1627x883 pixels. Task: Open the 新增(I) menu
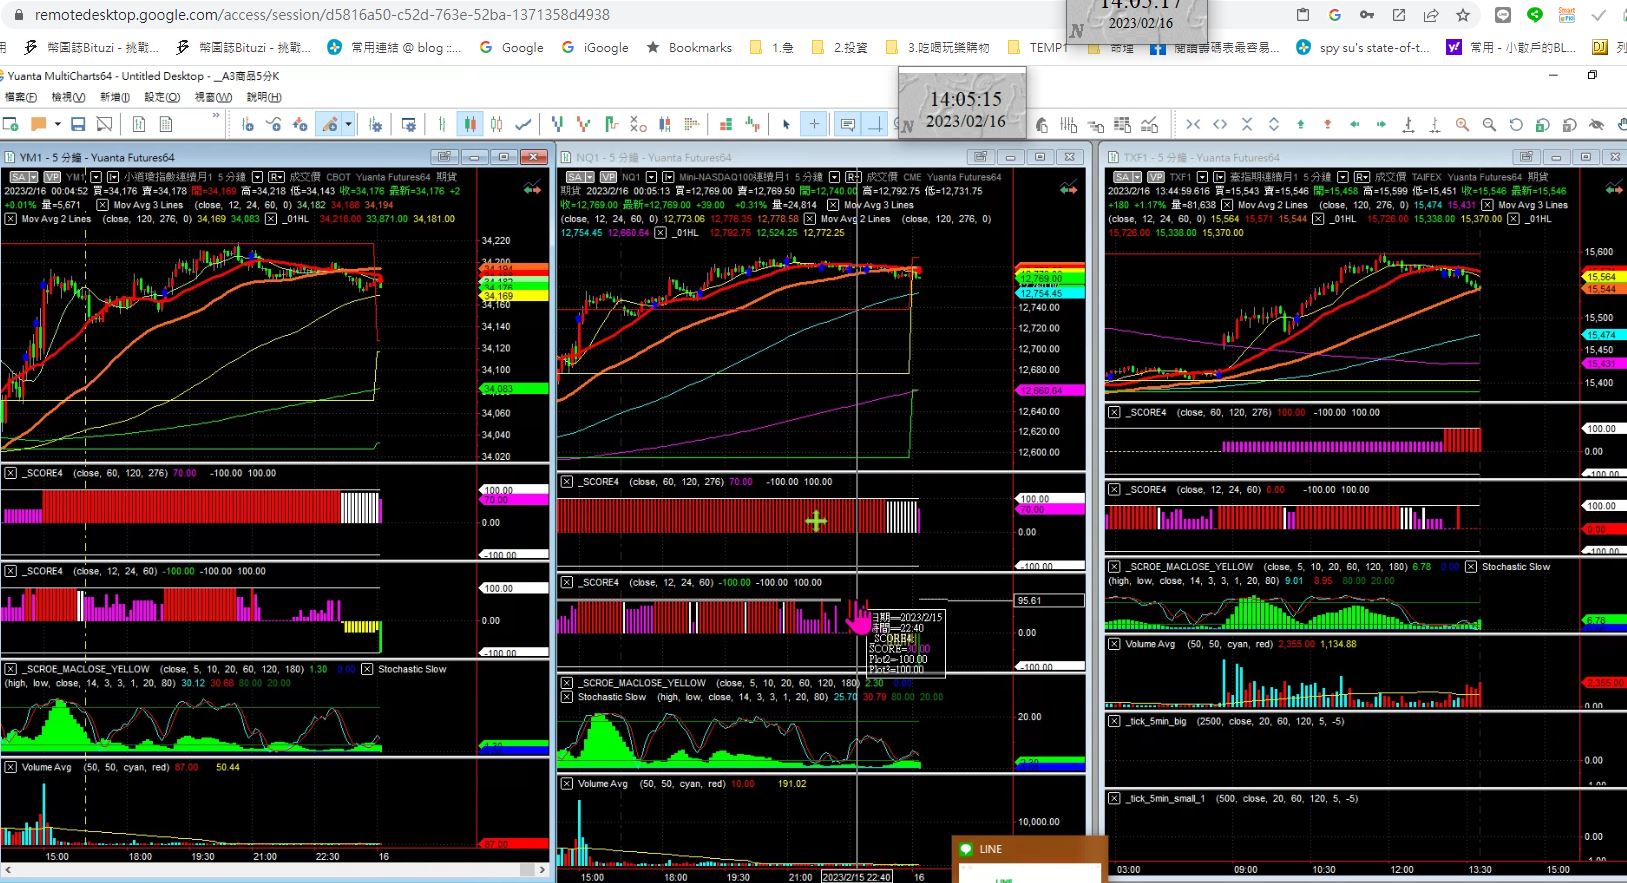115,97
